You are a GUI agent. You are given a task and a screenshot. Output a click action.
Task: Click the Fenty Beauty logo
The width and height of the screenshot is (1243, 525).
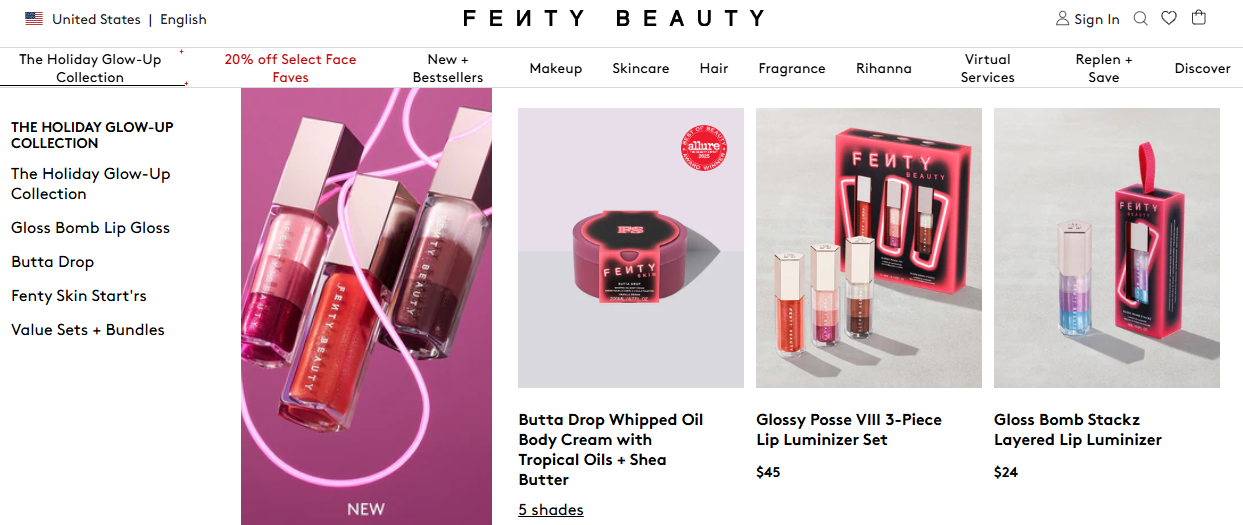[x=614, y=19]
